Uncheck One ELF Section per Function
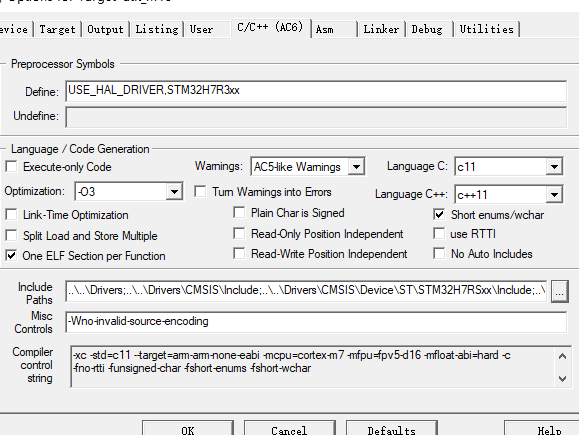Image resolution: width=579 pixels, height=435 pixels. tap(11, 255)
